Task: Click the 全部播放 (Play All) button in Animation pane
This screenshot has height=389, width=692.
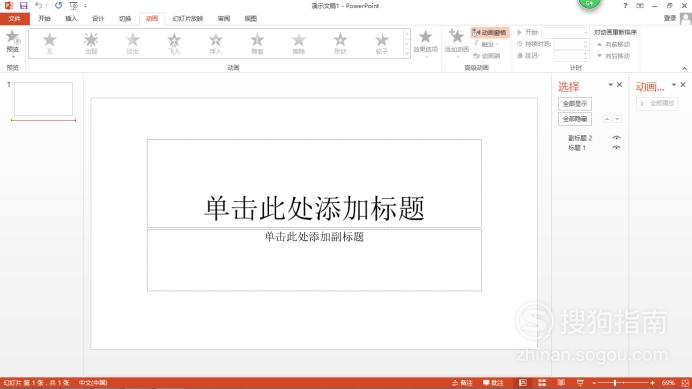Action: point(657,103)
